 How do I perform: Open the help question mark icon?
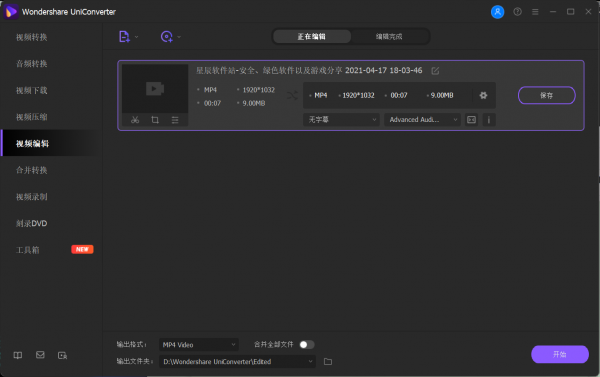(x=517, y=12)
